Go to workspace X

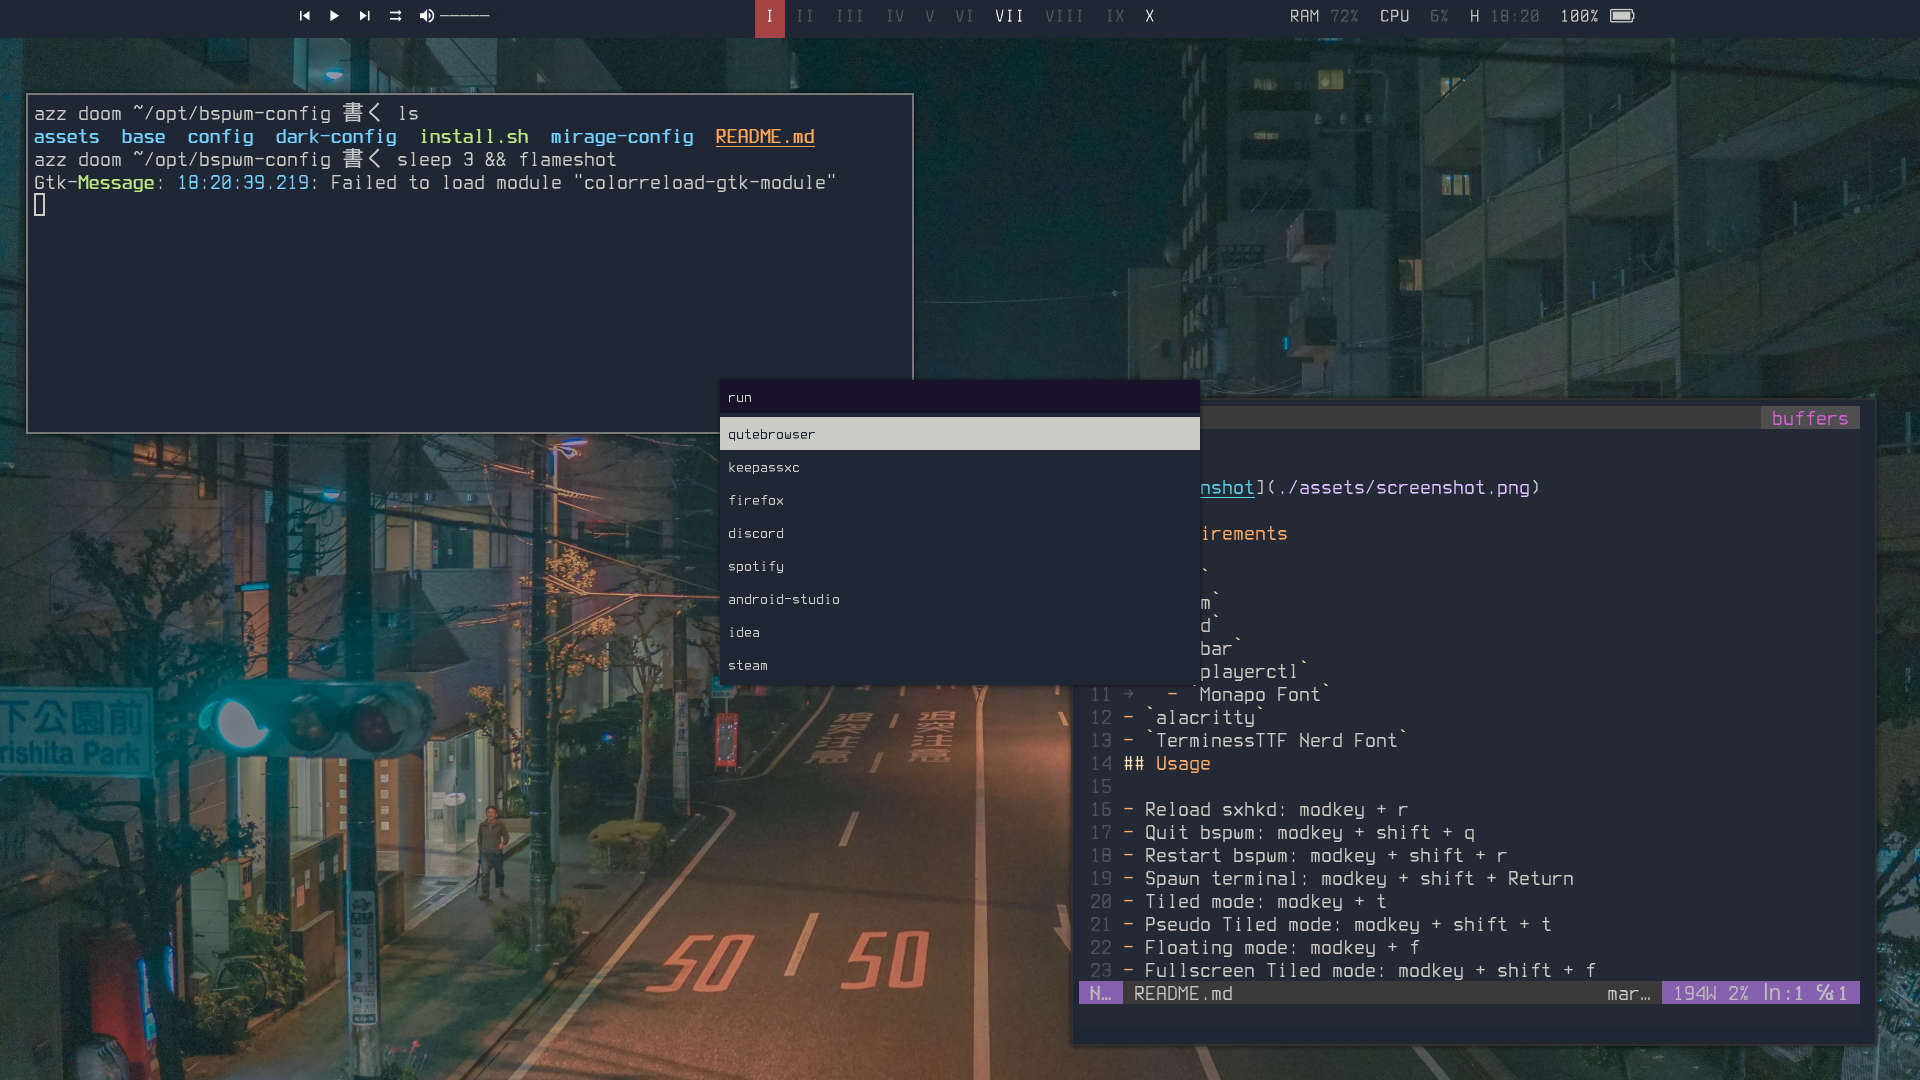1150,17
